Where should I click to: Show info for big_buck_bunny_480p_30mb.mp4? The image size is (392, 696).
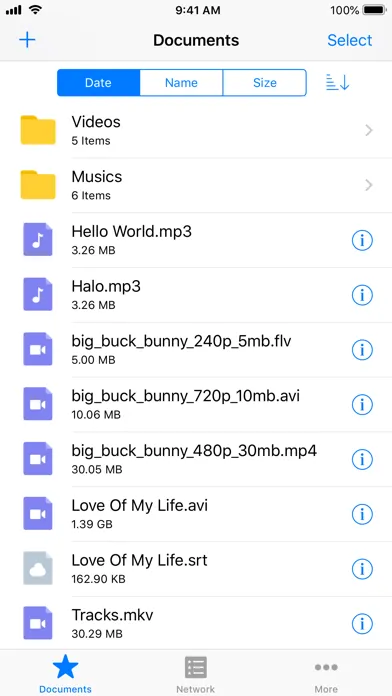pyautogui.click(x=362, y=460)
